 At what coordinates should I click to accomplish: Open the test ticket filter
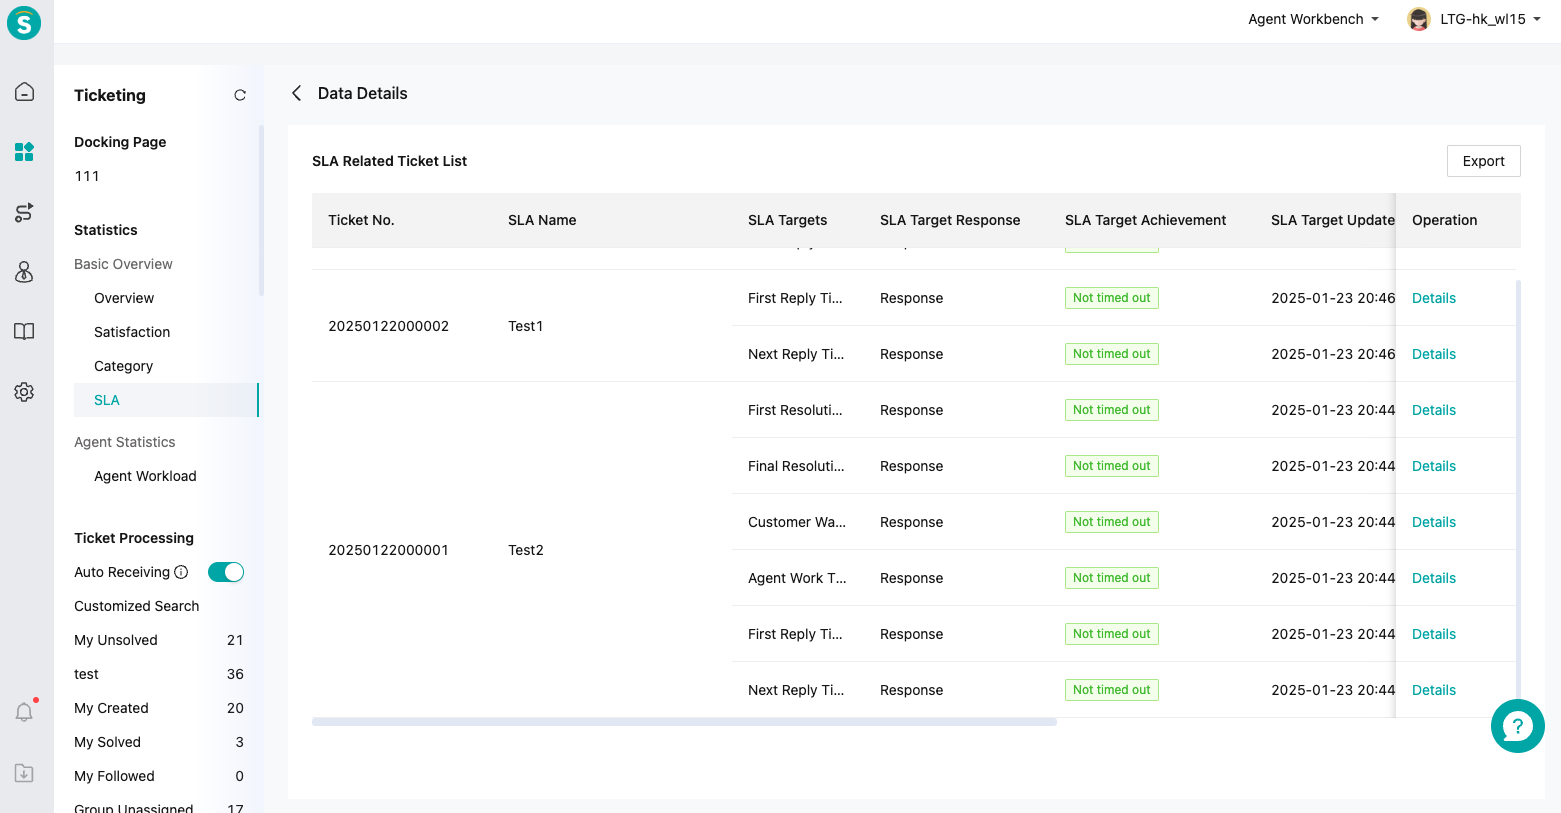click(159, 674)
